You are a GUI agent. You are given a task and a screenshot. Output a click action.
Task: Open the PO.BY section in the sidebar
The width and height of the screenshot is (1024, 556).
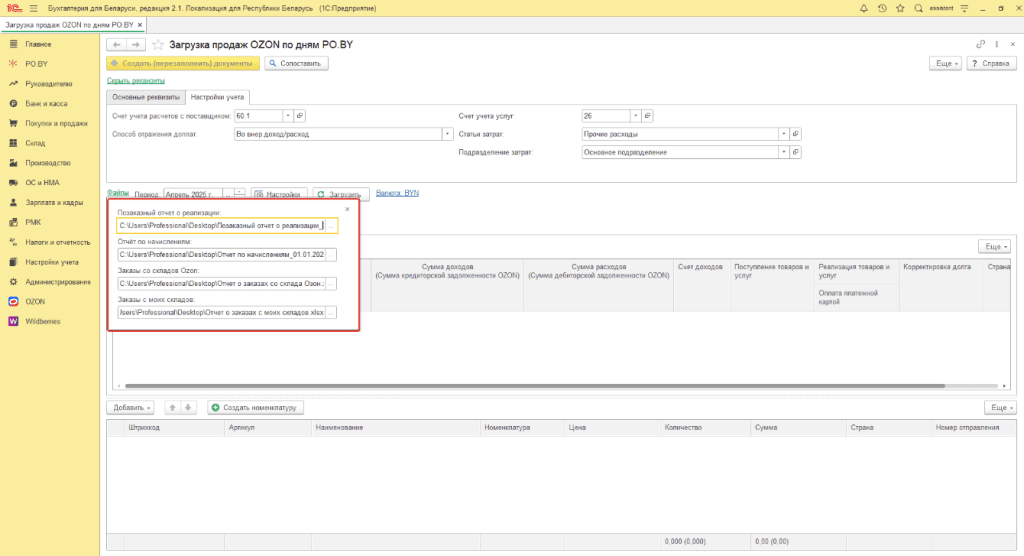click(37, 64)
